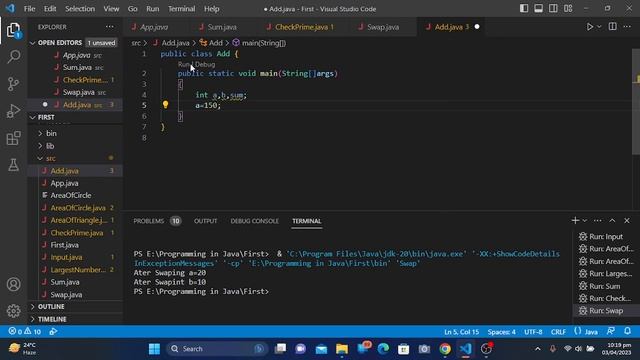Close the terminal panel
The image size is (640, 360).
[x=627, y=221]
